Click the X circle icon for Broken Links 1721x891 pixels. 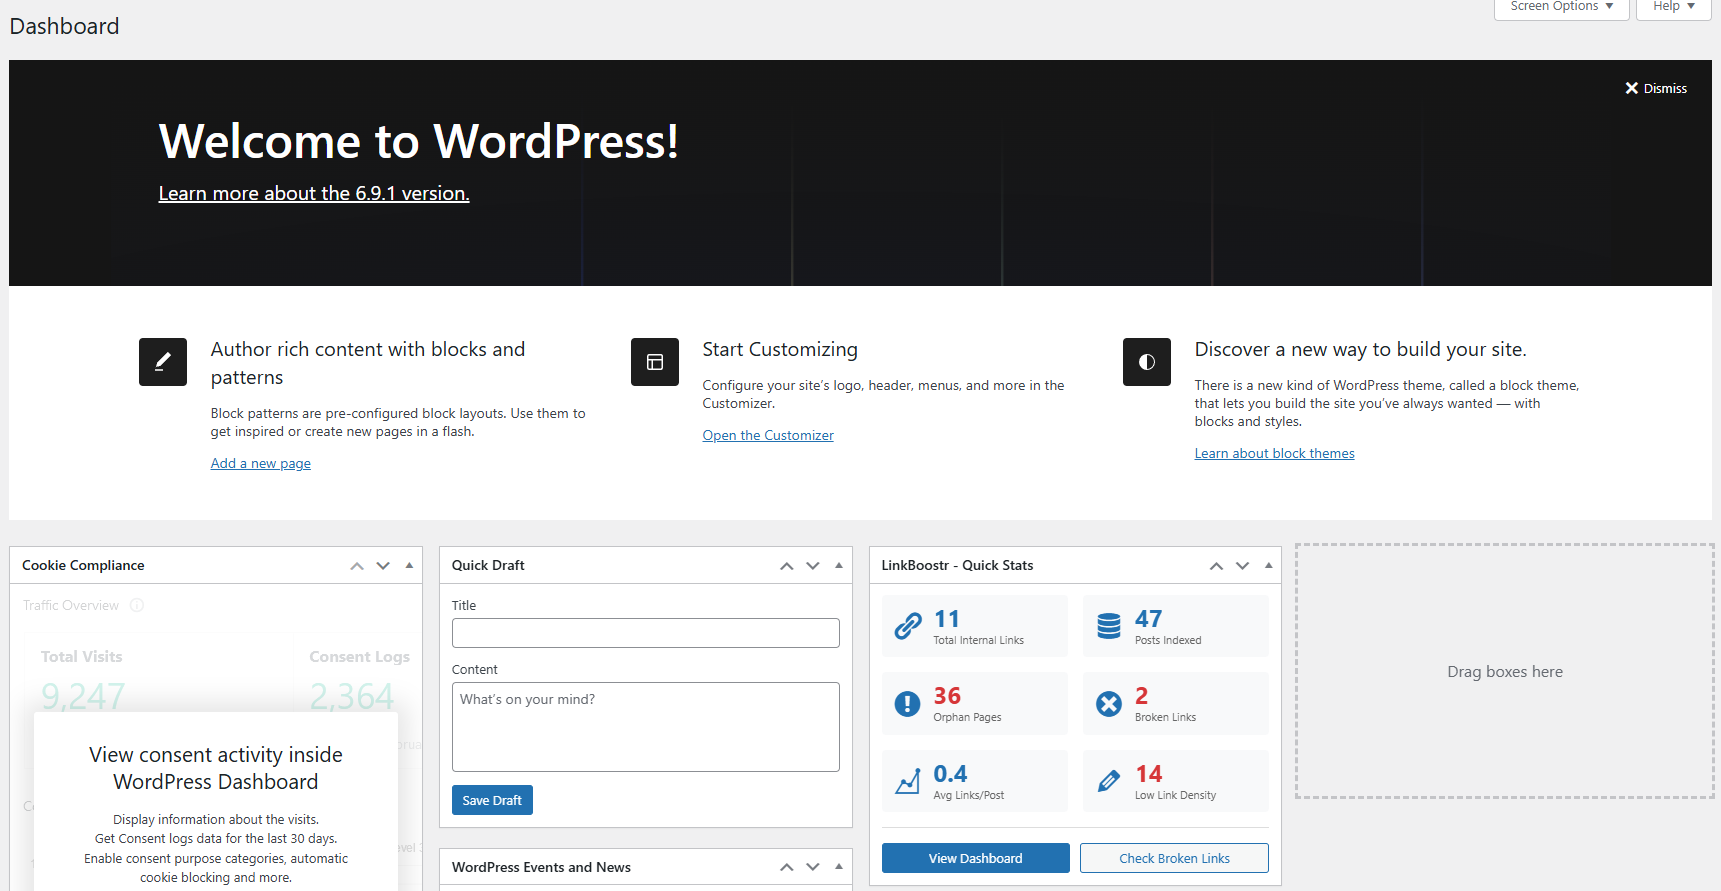[x=1109, y=704]
